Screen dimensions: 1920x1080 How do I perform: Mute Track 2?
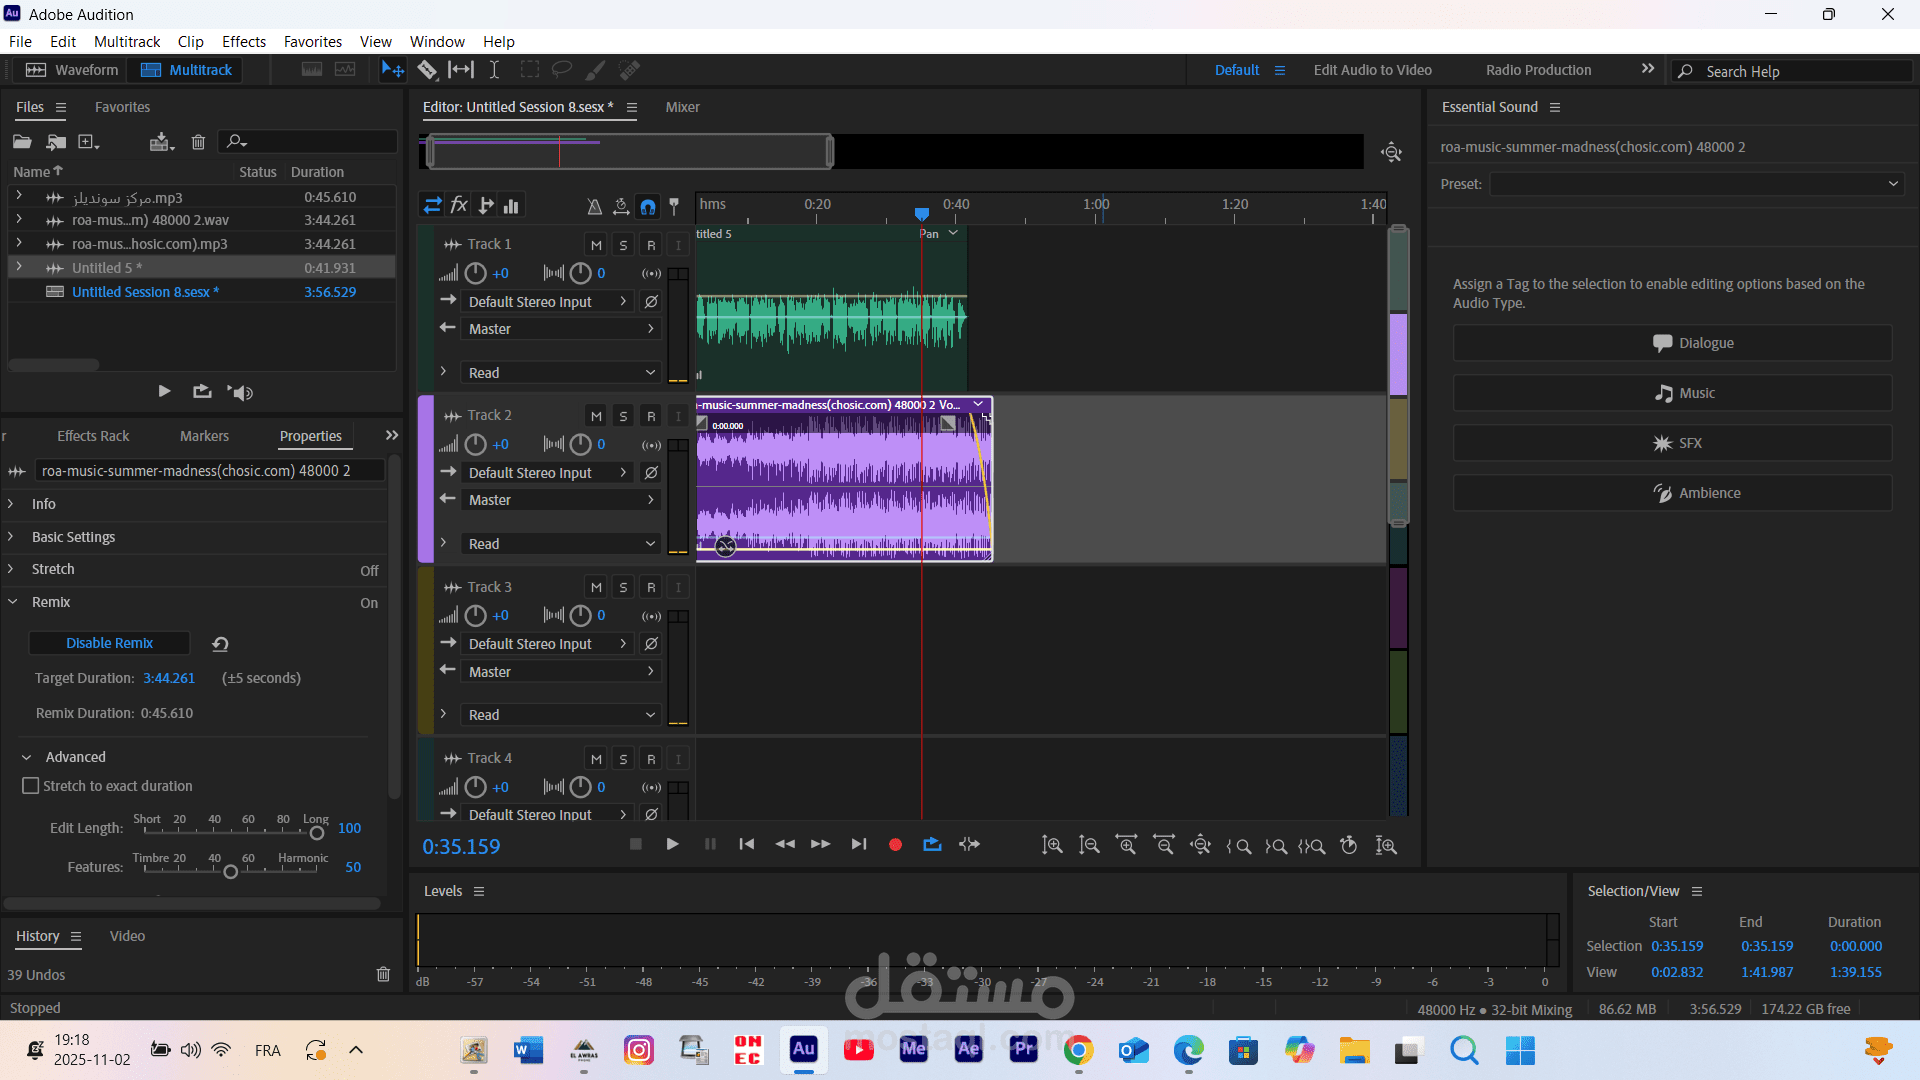[596, 416]
